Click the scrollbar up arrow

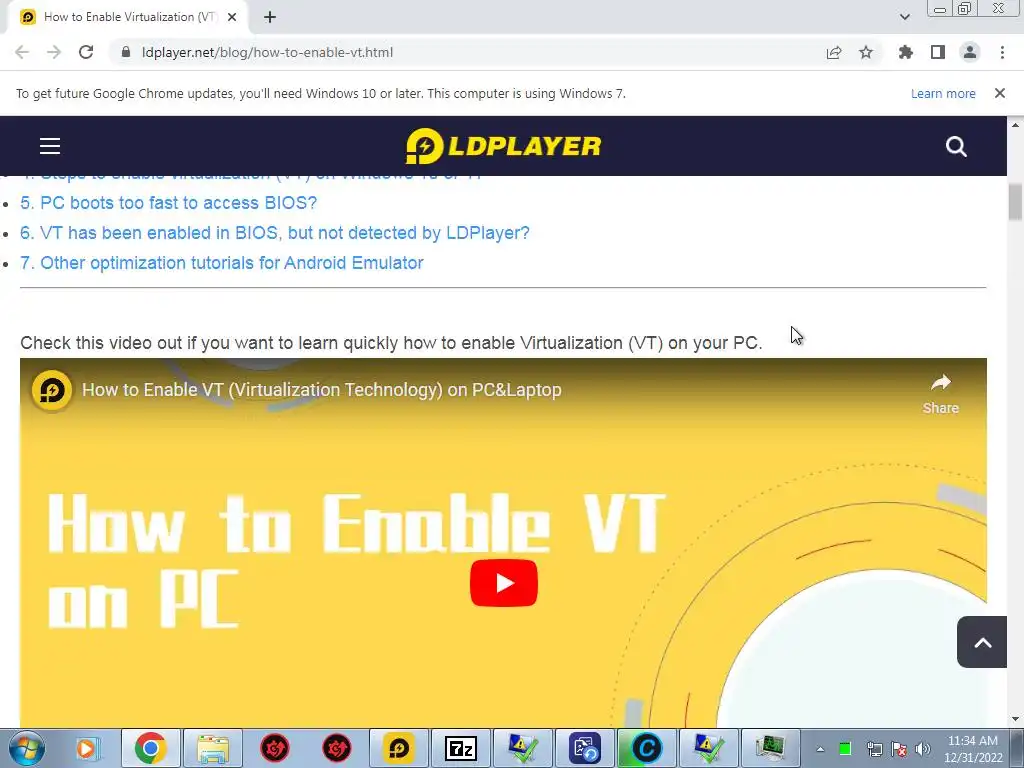(1016, 124)
